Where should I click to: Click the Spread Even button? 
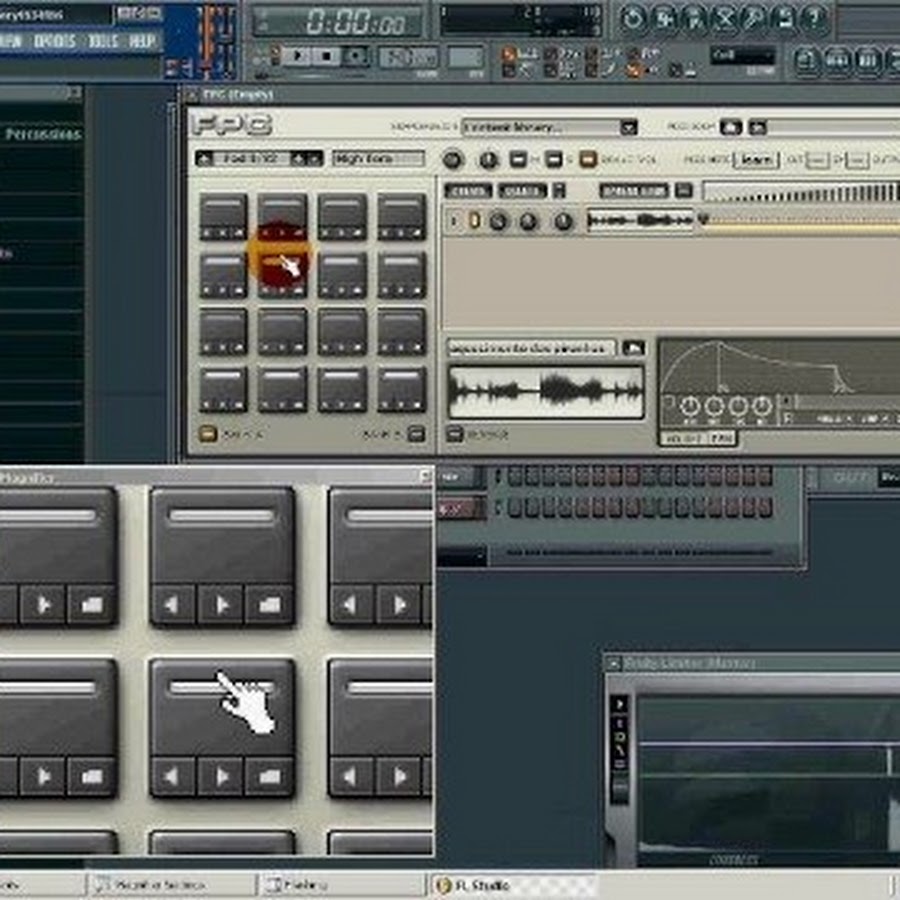(634, 190)
